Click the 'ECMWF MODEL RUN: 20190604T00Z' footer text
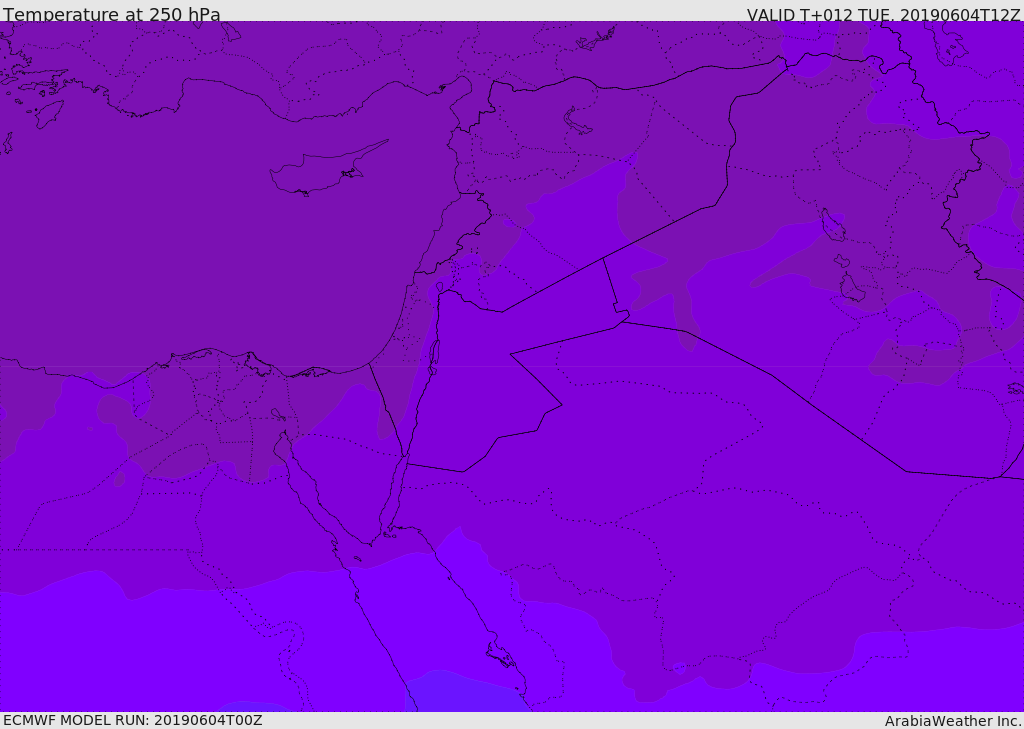 click(133, 720)
